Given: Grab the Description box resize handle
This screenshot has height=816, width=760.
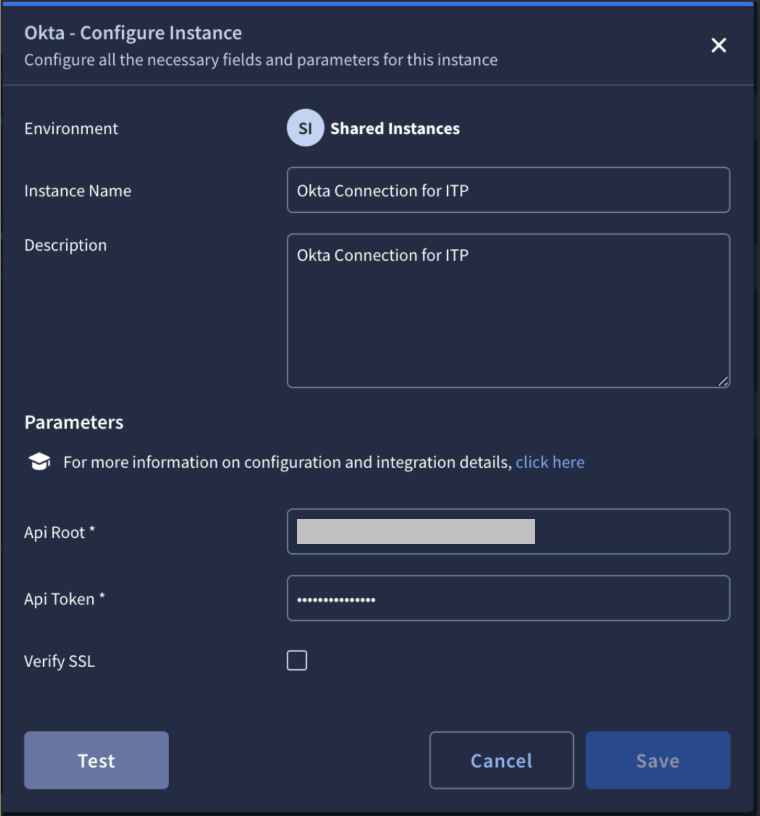Looking at the screenshot, I should 723,381.
